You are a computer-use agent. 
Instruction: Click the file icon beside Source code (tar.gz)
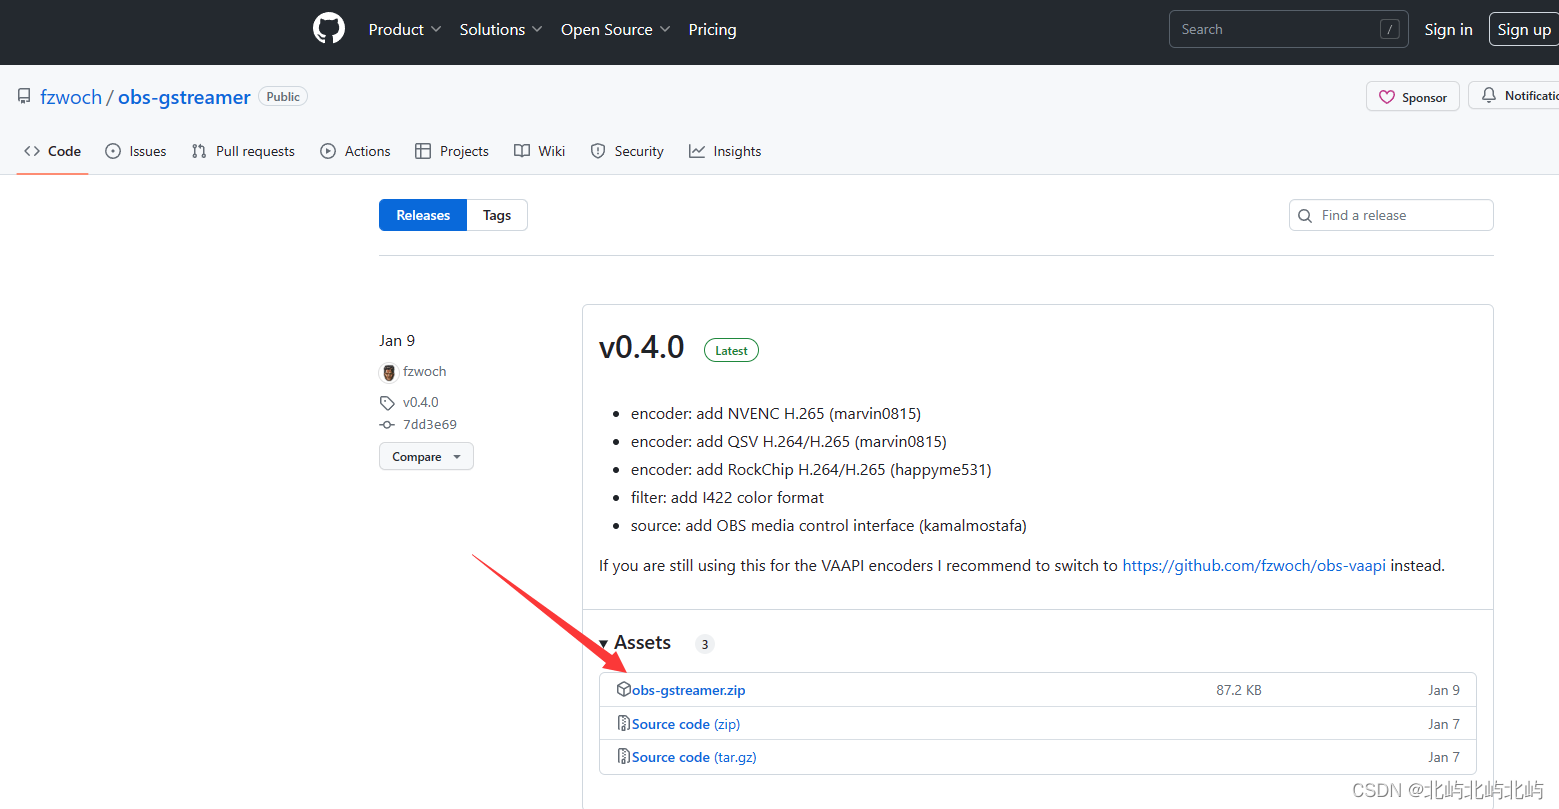coord(624,756)
